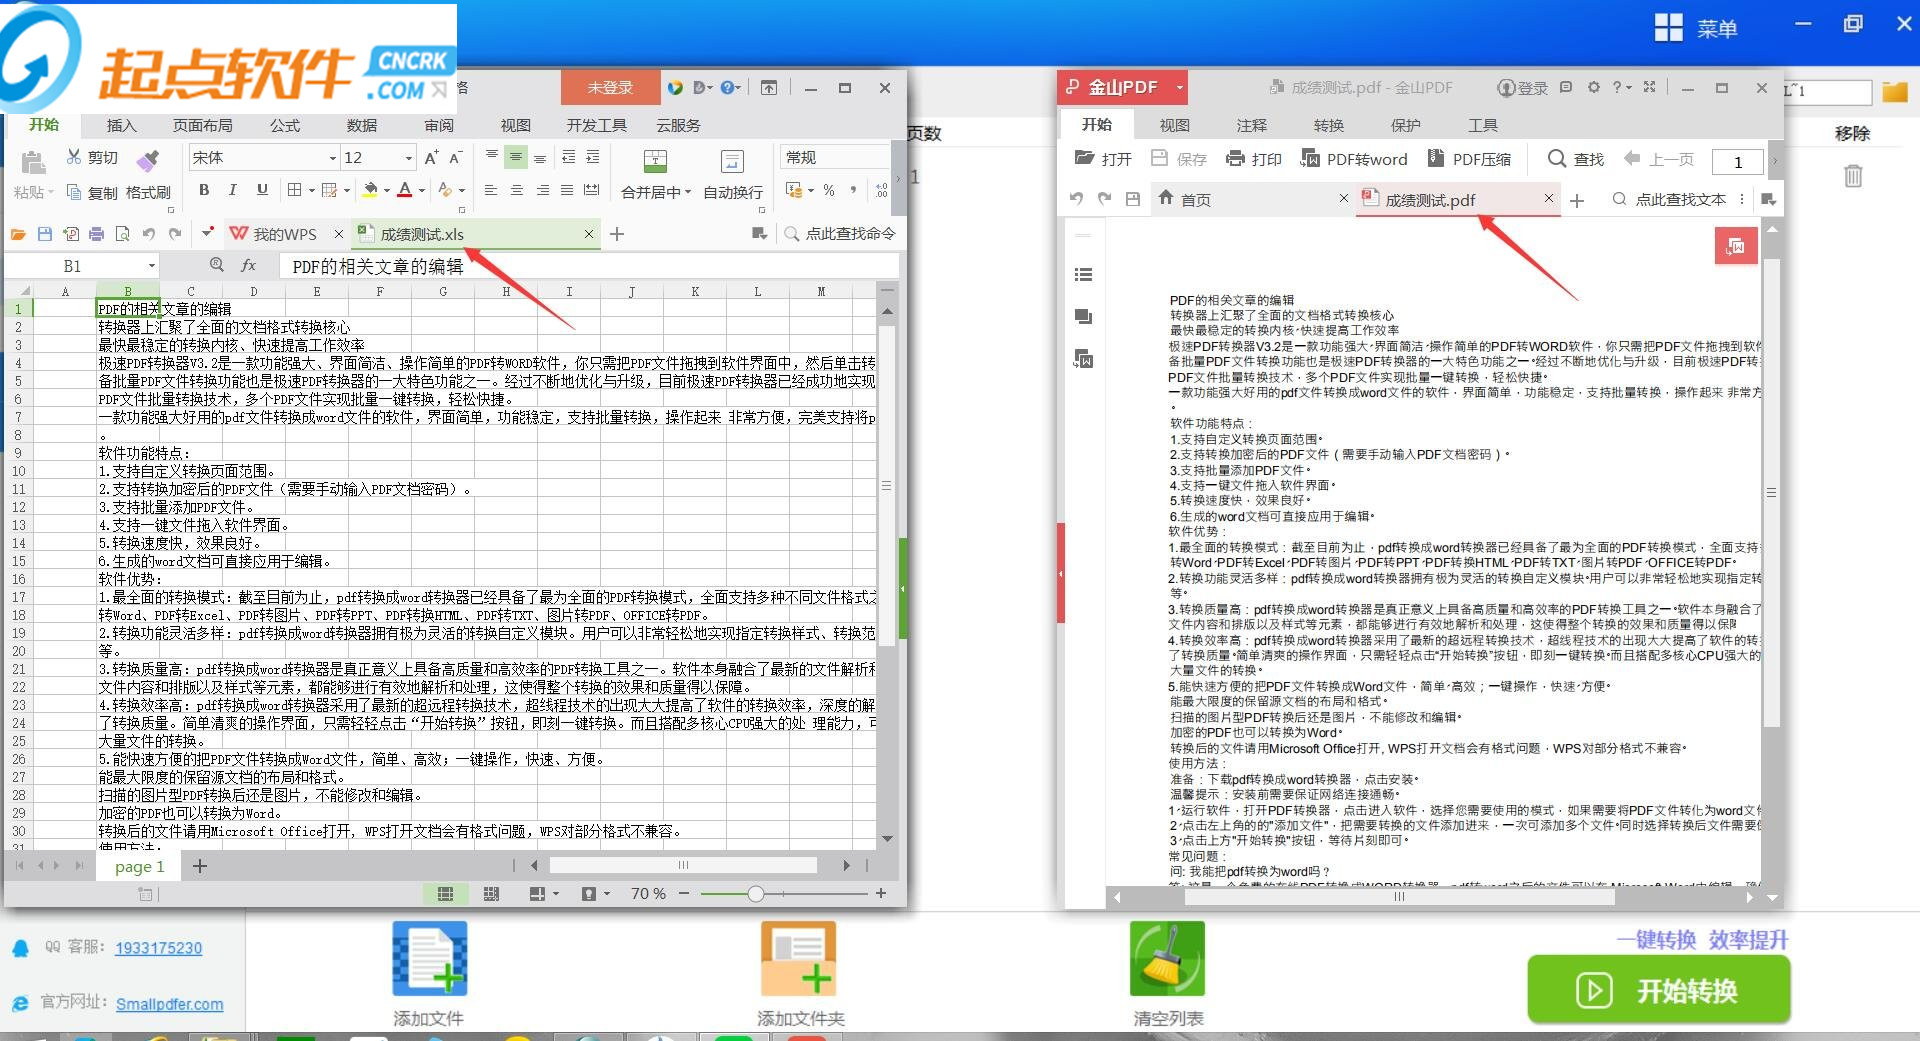Select the Format Painter brush icon
The image size is (1920, 1041).
point(148,159)
